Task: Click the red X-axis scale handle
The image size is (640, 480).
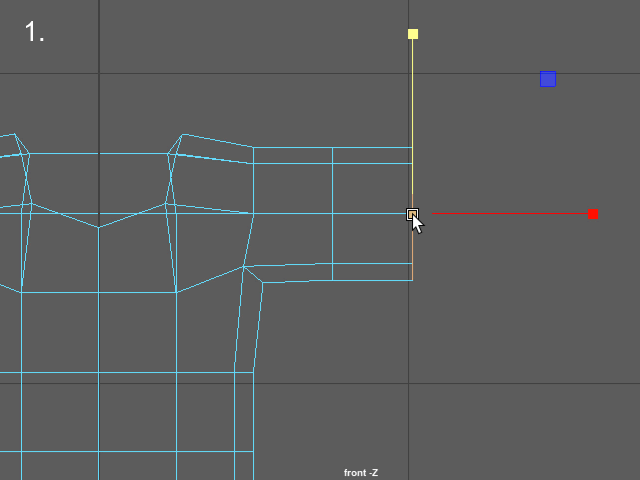Action: 593,214
